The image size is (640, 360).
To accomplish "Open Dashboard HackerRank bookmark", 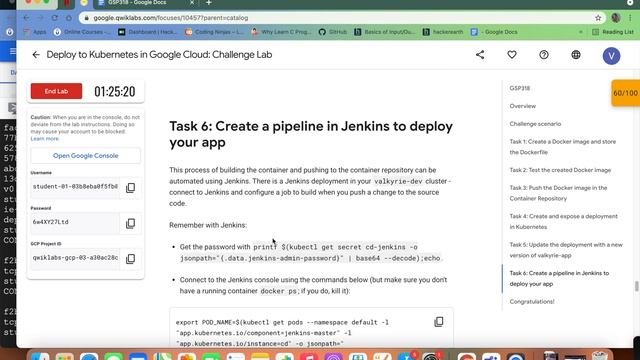I will tap(148, 32).
